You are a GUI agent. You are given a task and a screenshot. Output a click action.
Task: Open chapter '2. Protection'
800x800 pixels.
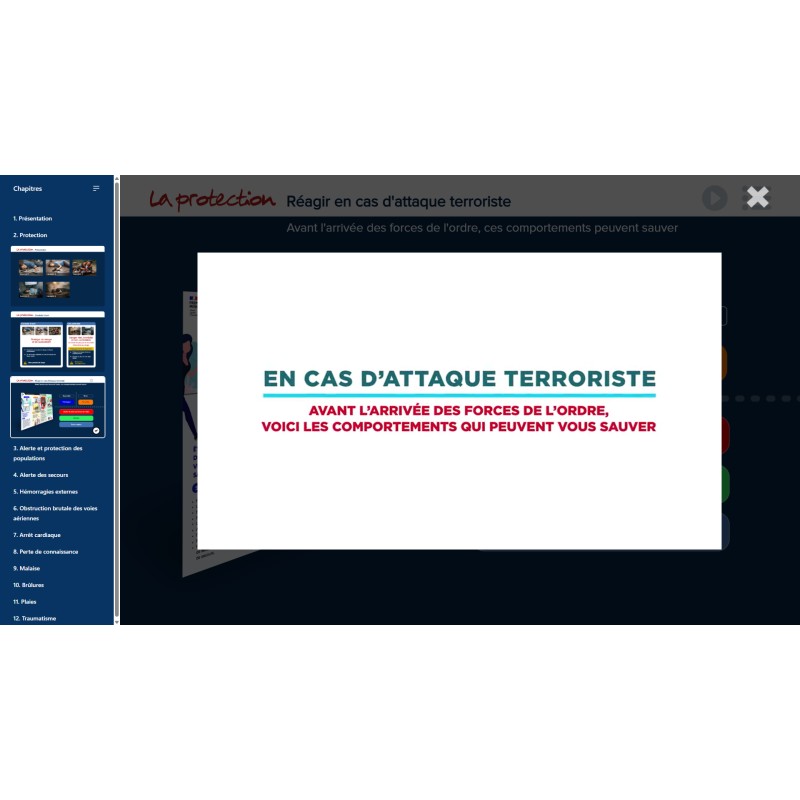click(x=33, y=235)
